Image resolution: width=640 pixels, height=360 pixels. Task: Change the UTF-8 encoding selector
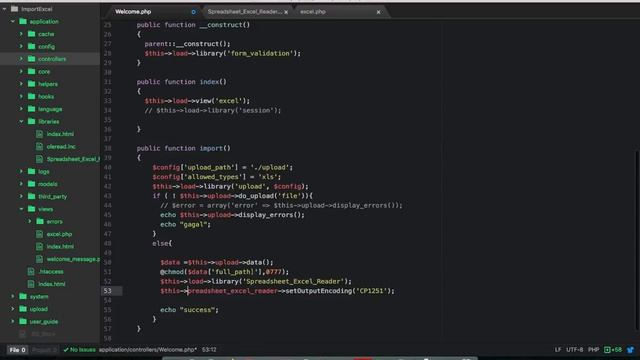click(x=574, y=350)
